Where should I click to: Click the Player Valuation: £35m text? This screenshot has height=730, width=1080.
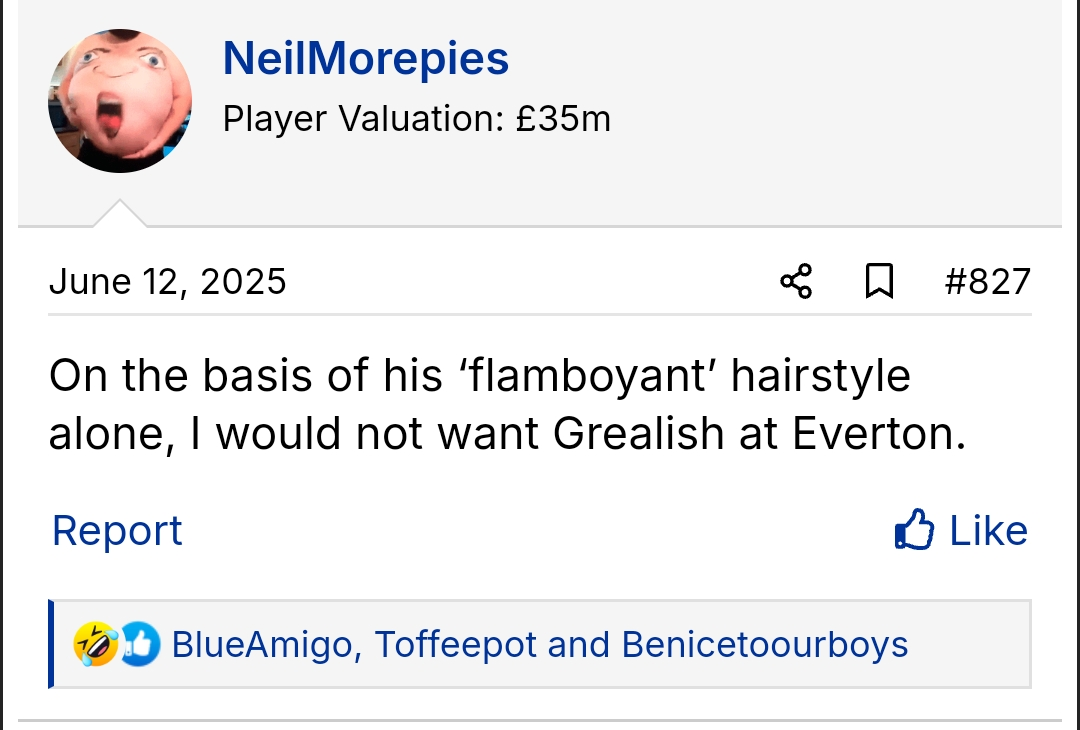point(416,119)
